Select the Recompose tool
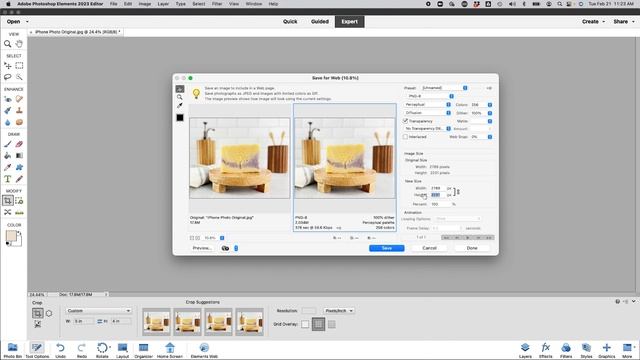Image resolution: width=640 pixels, height=360 pixels. point(19,201)
